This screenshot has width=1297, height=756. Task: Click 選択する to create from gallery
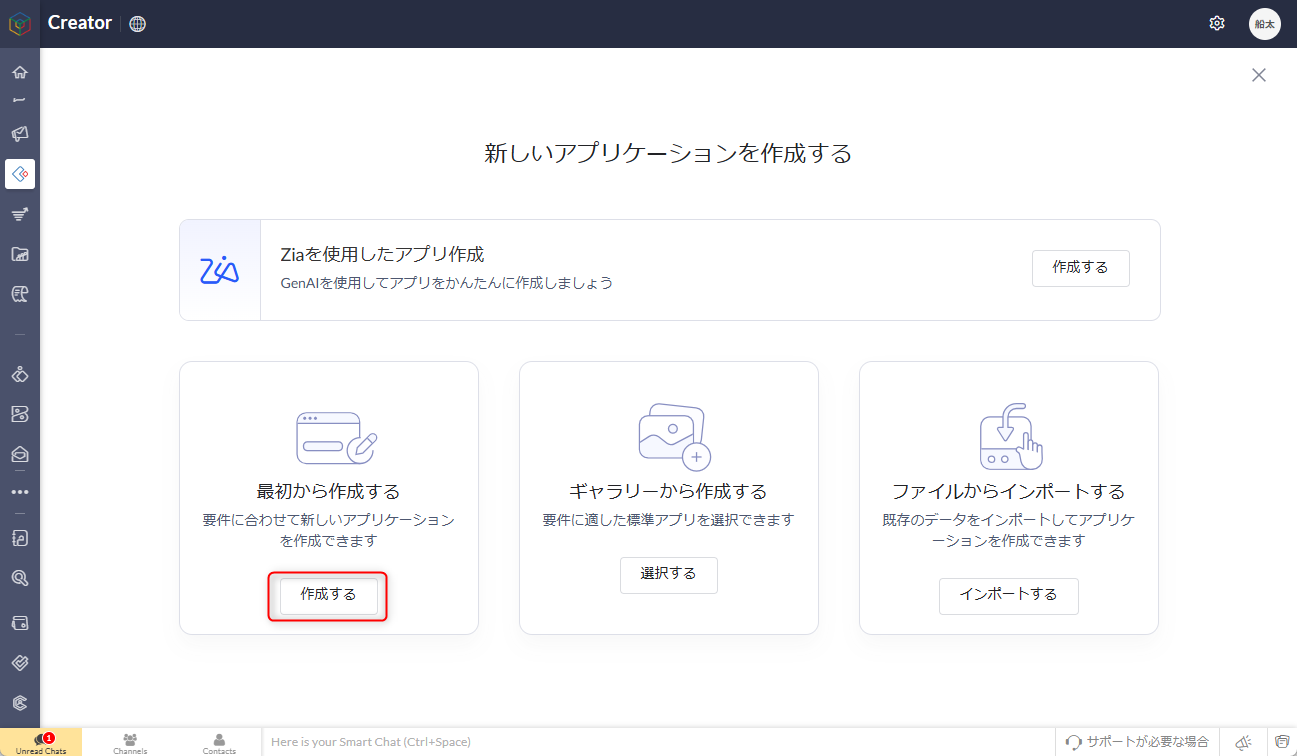[x=668, y=574]
